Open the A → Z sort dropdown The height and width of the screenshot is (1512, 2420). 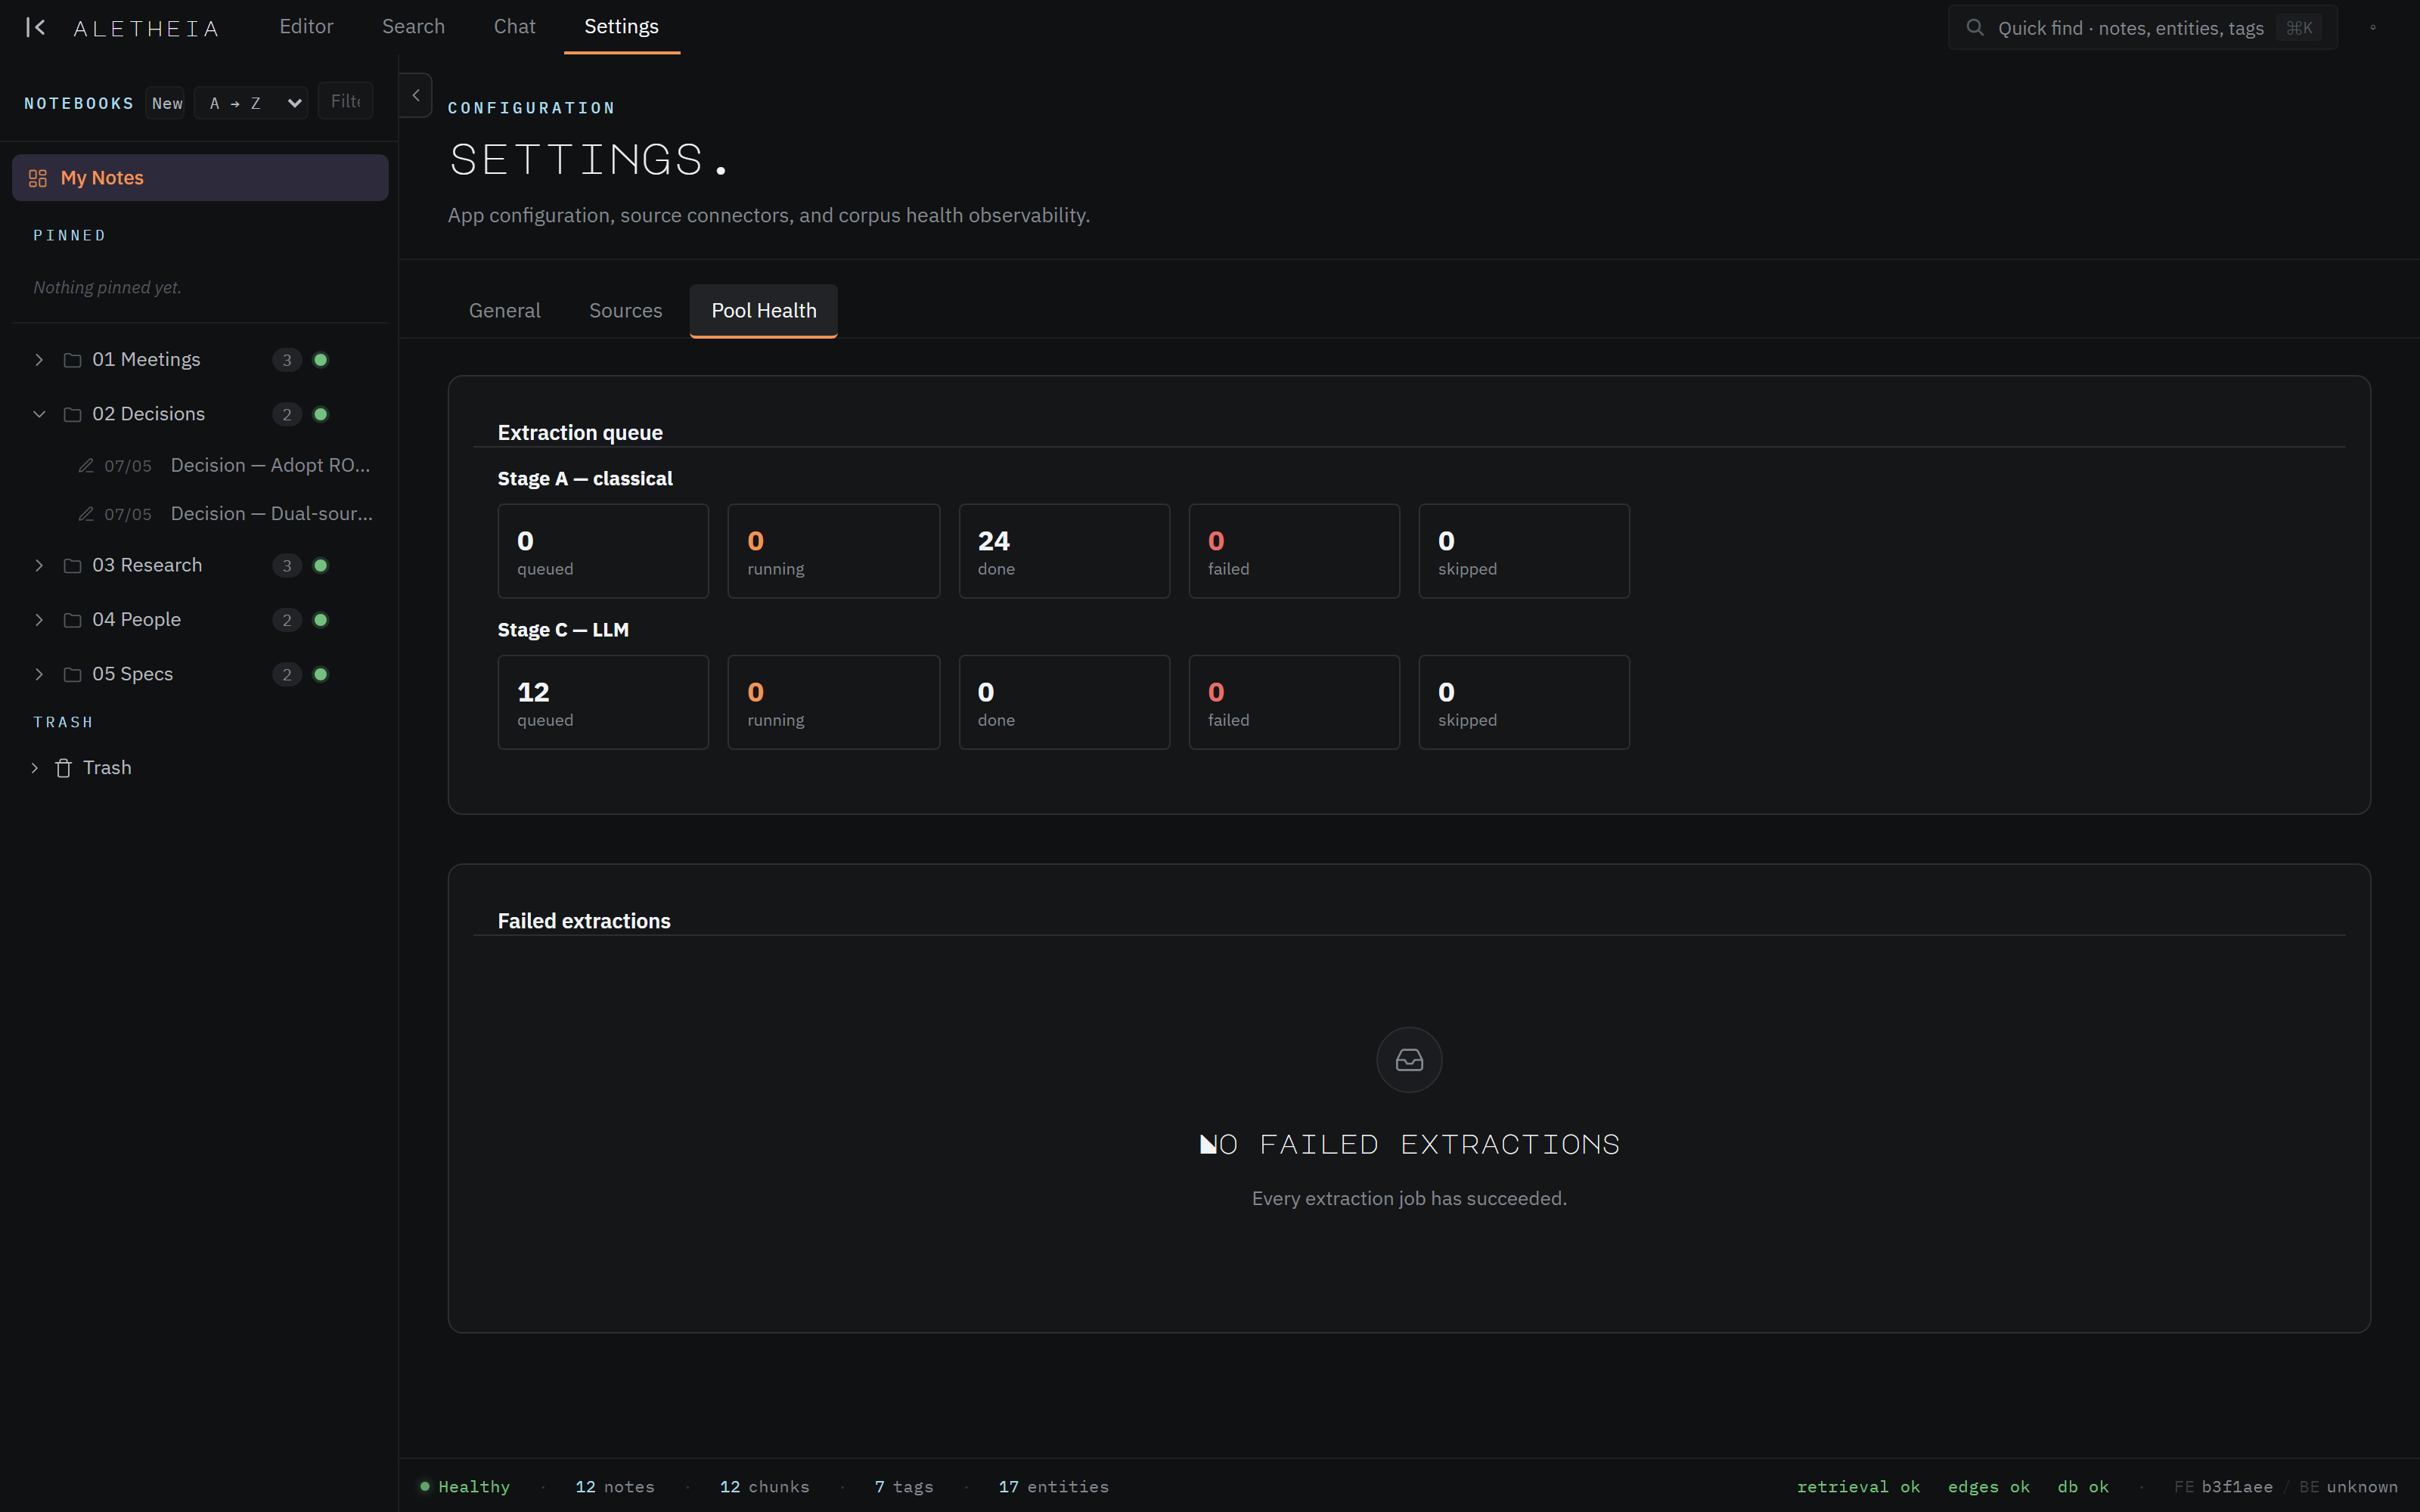[251, 103]
